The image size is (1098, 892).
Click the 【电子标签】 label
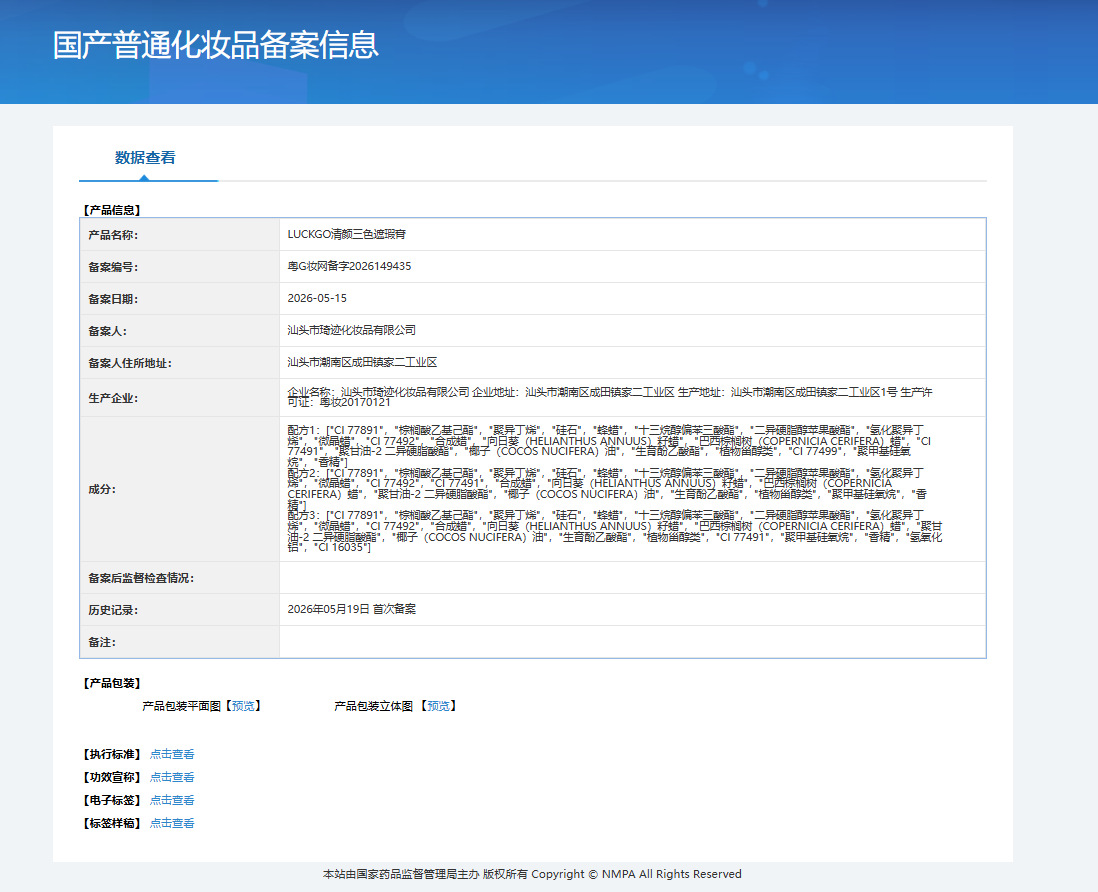[x=112, y=800]
